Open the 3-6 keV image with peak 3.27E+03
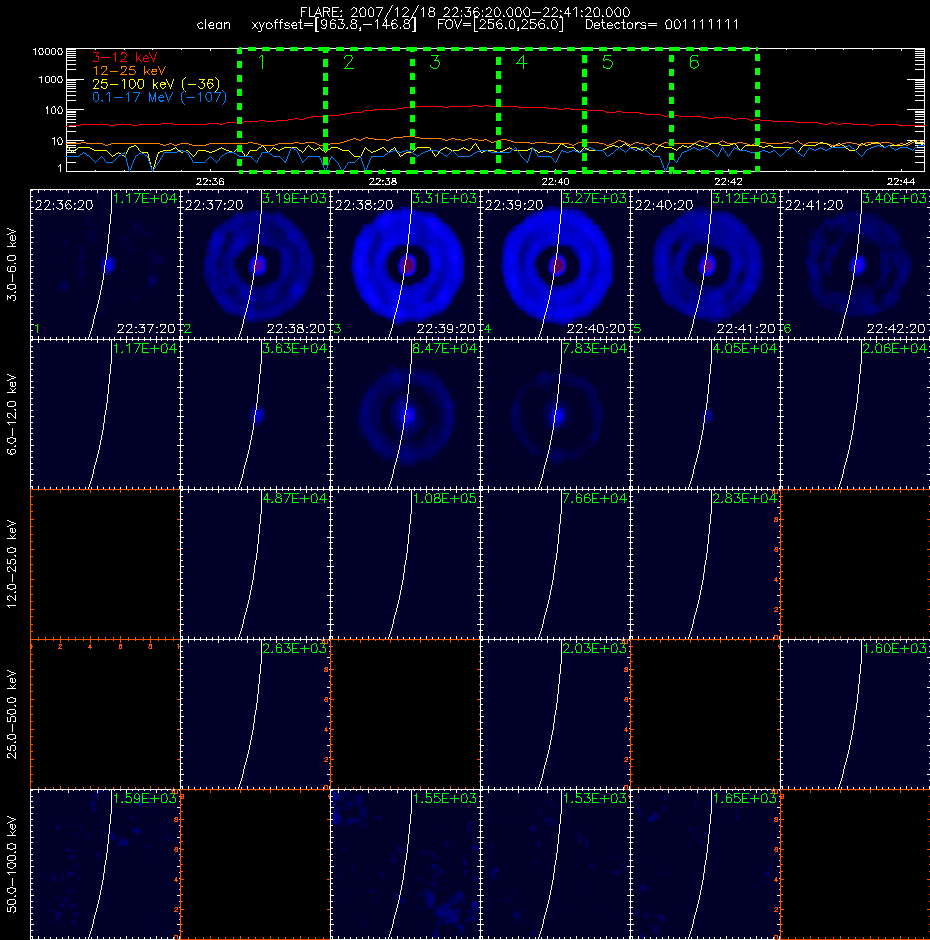This screenshot has width=930, height=940. 555,264
